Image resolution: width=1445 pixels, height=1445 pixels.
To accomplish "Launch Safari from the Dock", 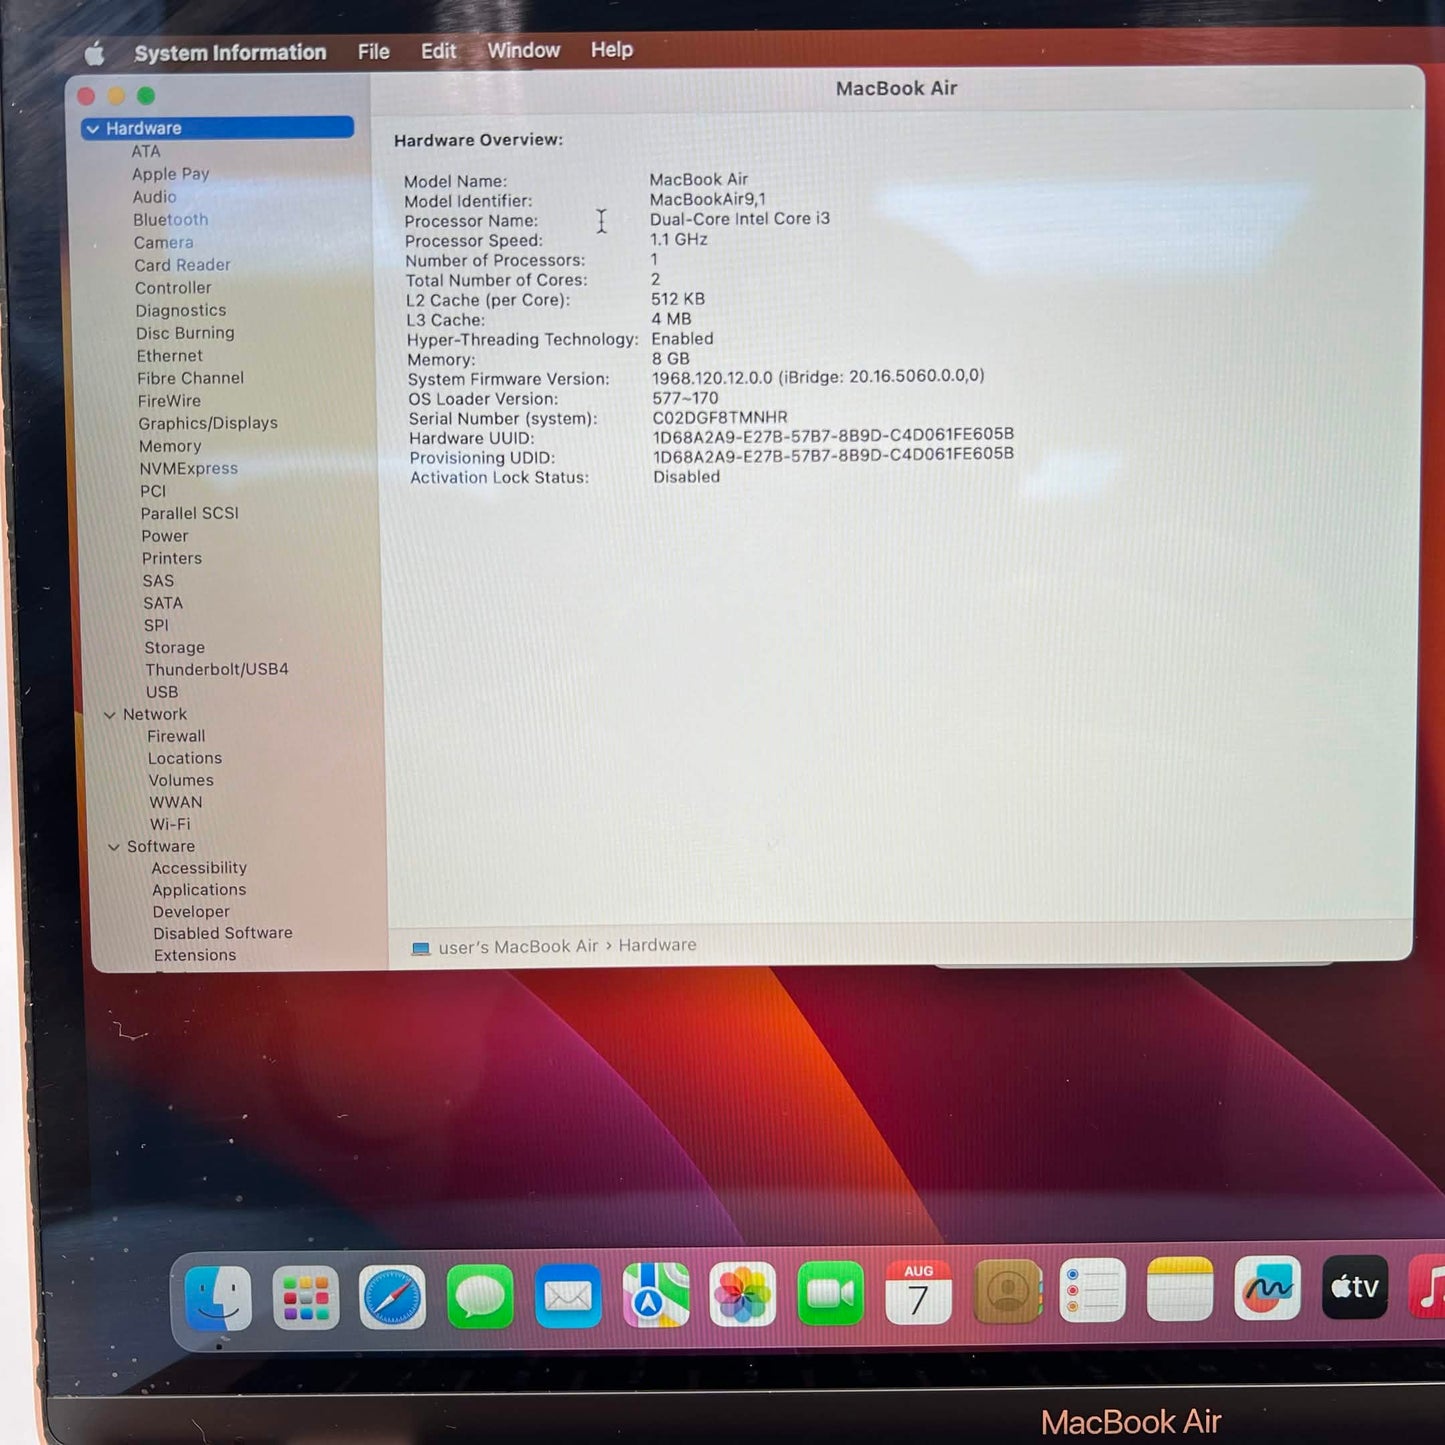I will click(x=392, y=1297).
